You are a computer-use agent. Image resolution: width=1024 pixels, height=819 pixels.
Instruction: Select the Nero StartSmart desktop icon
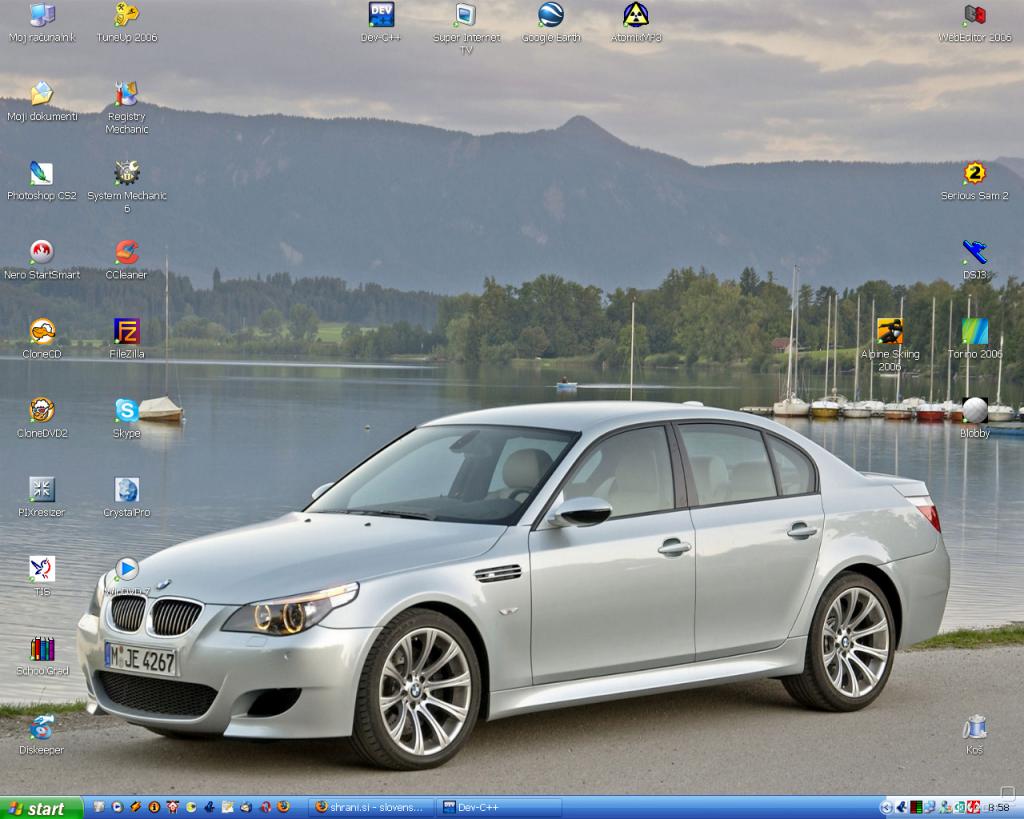(x=42, y=260)
